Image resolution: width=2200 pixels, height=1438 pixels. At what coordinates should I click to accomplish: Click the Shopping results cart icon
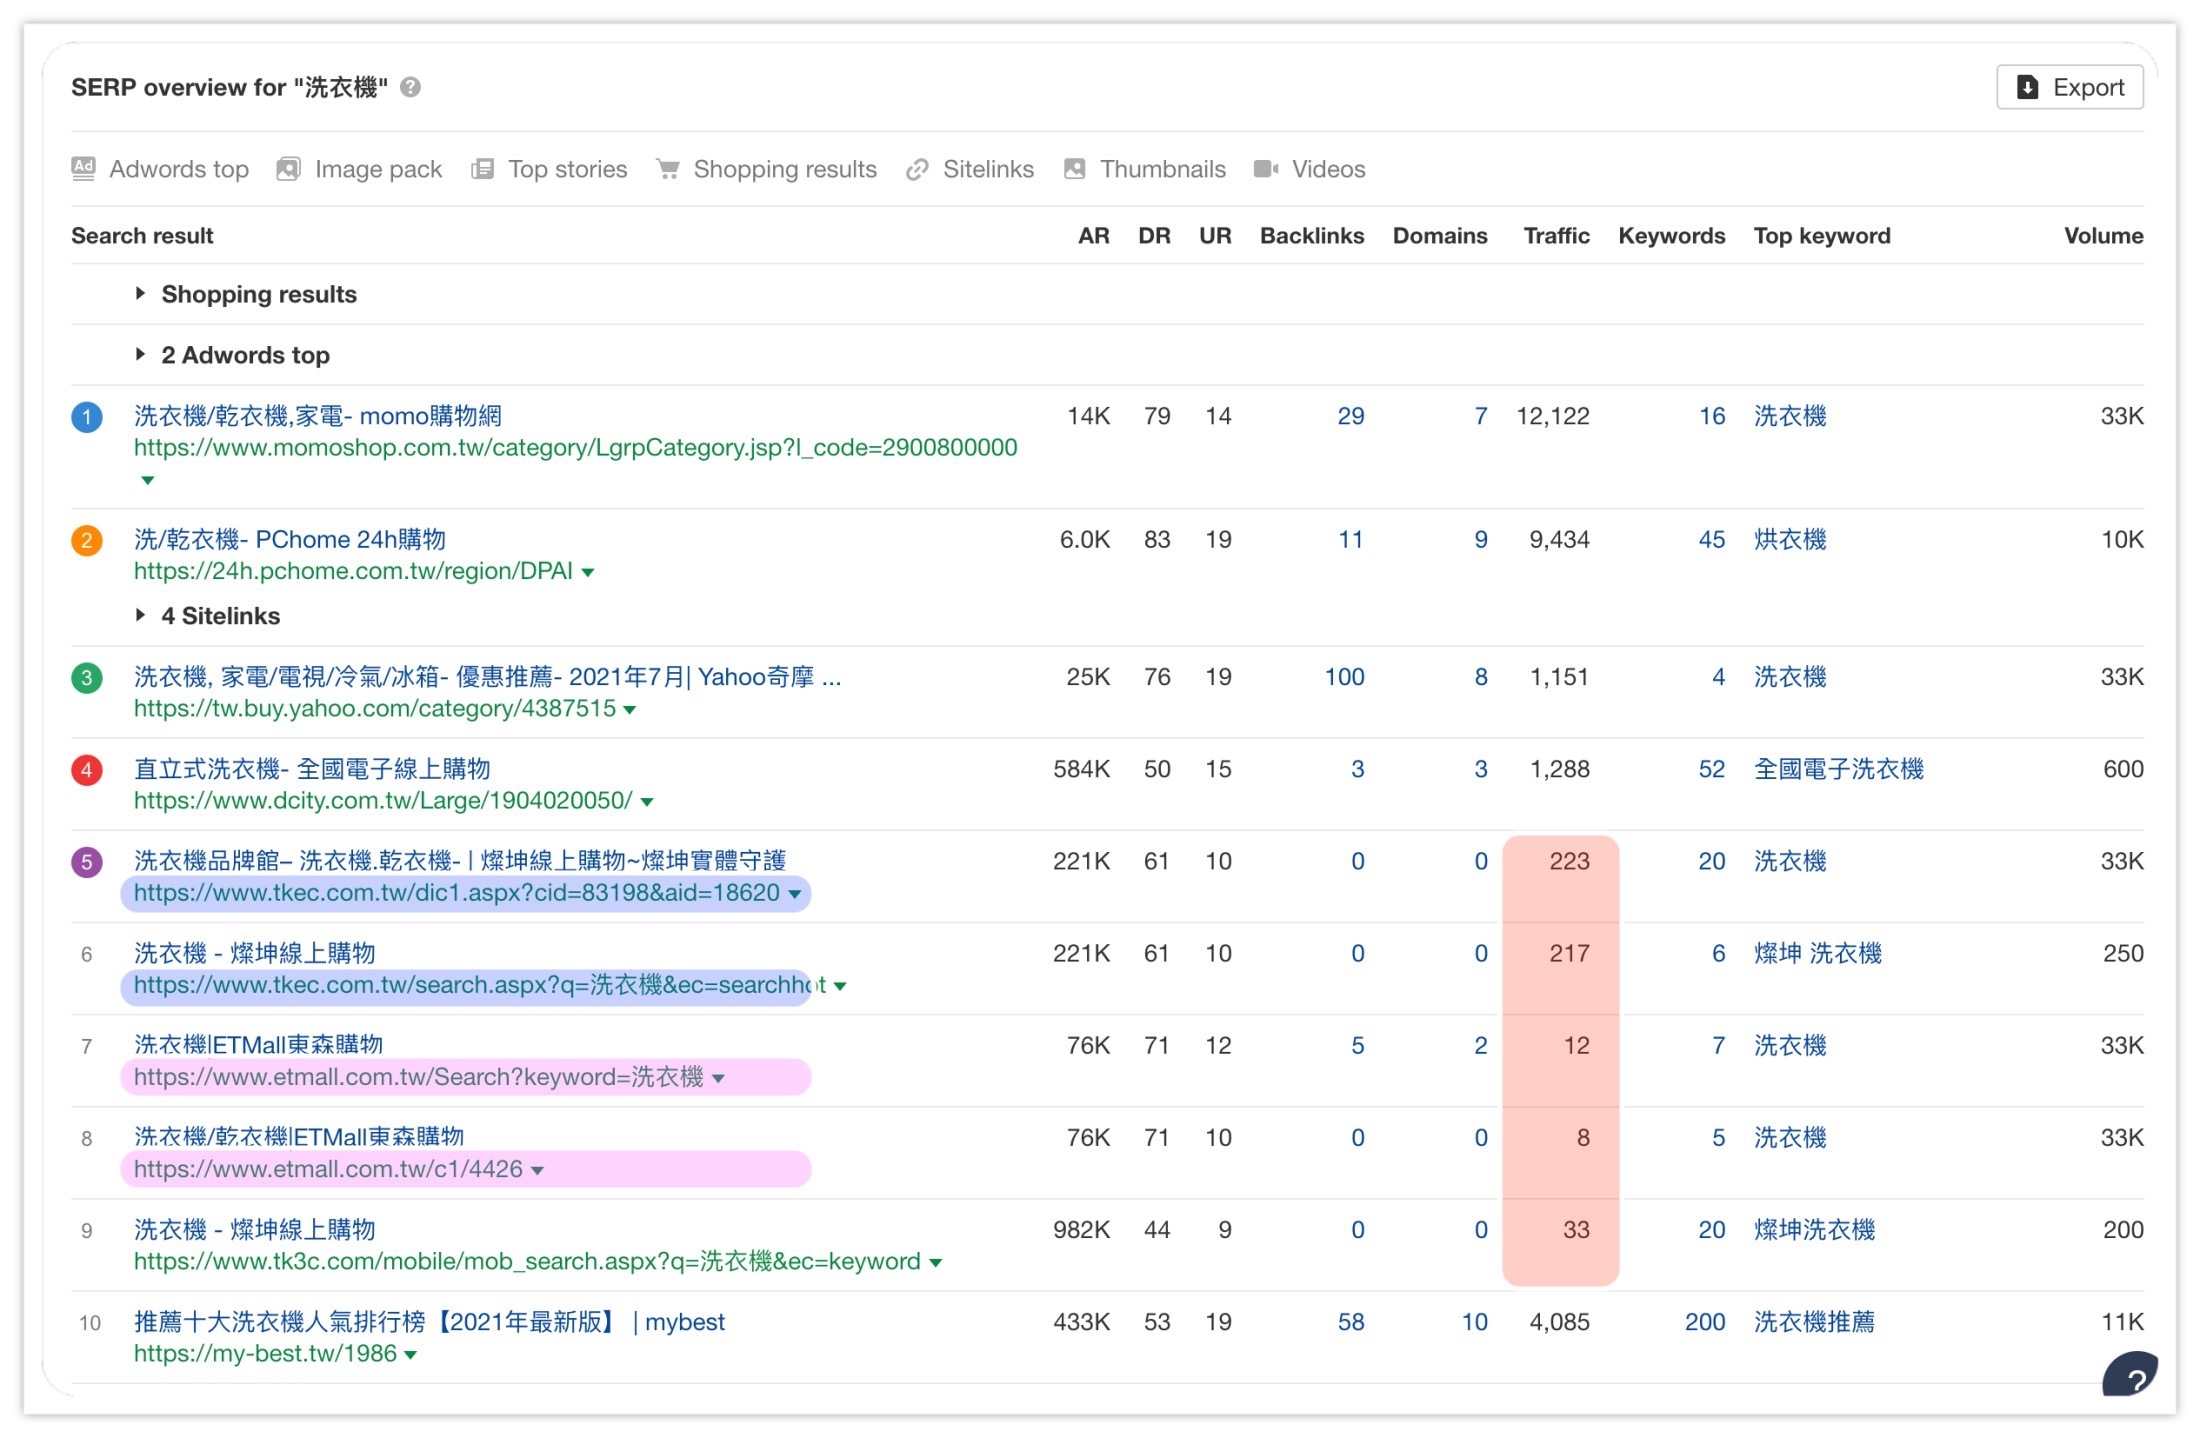(667, 169)
